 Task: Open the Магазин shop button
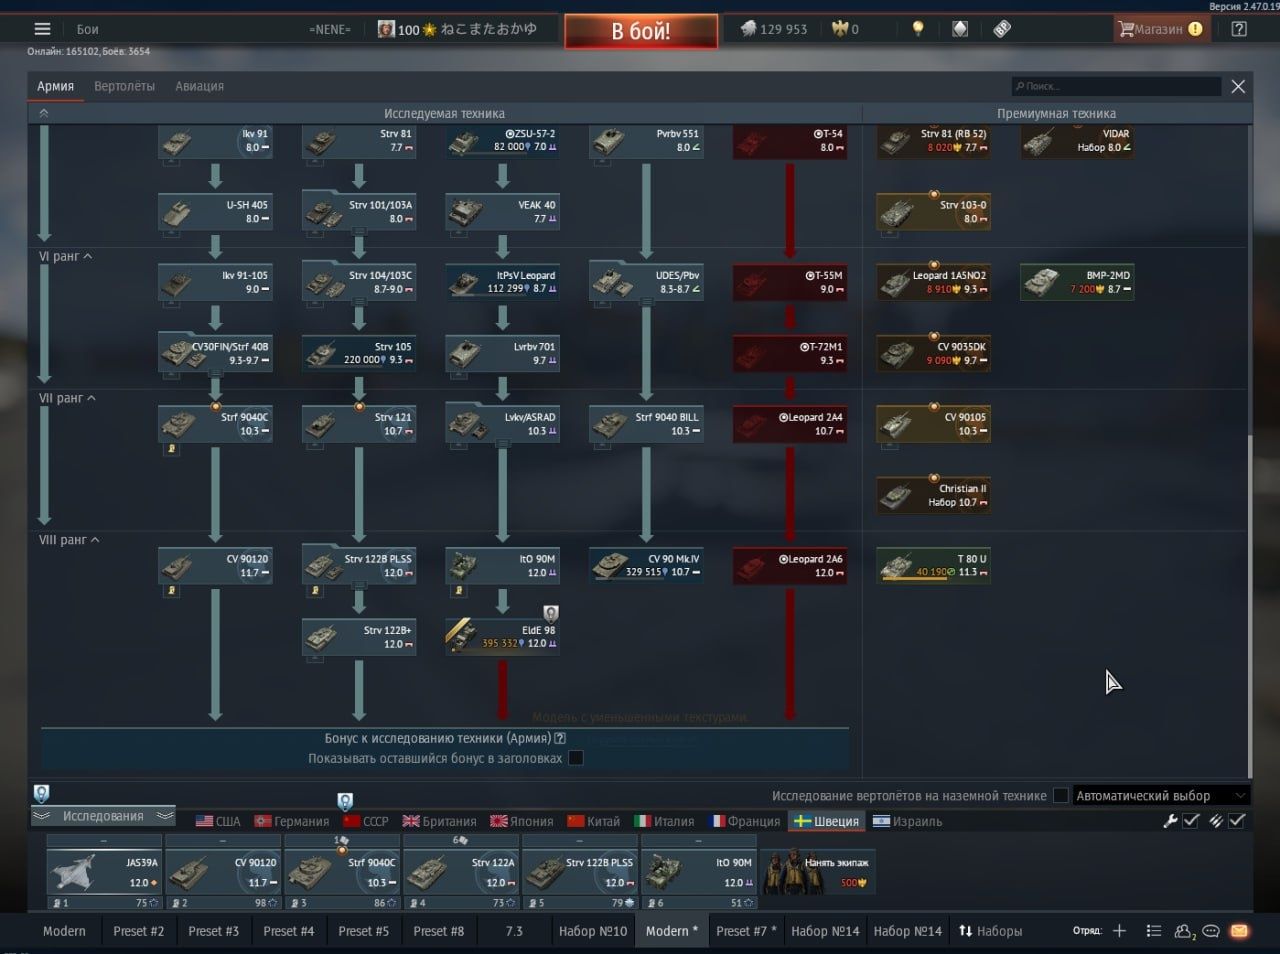1160,29
